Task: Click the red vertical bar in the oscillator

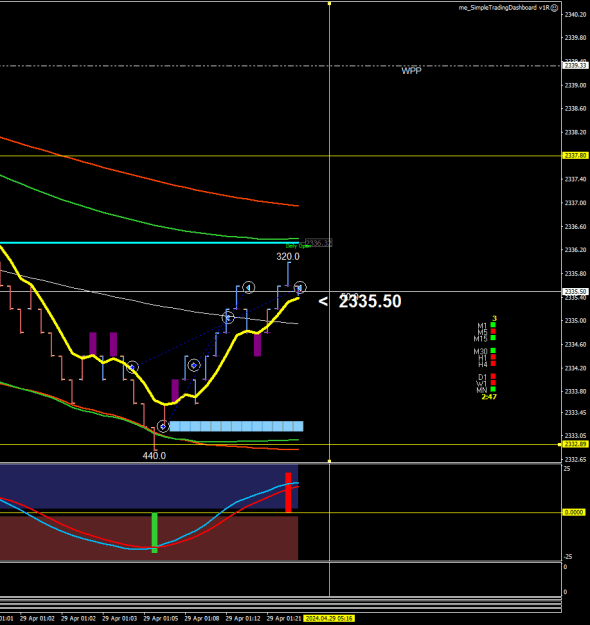Action: coord(288,492)
